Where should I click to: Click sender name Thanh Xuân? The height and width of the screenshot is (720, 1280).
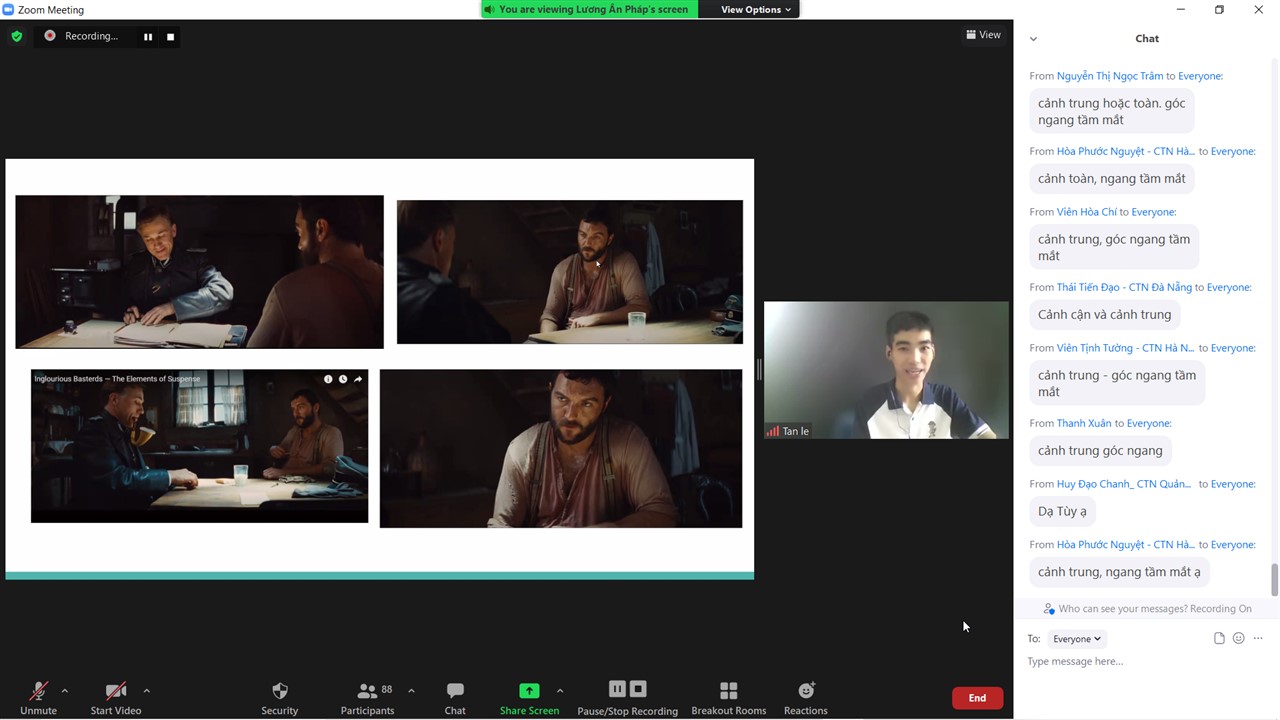click(x=1084, y=424)
